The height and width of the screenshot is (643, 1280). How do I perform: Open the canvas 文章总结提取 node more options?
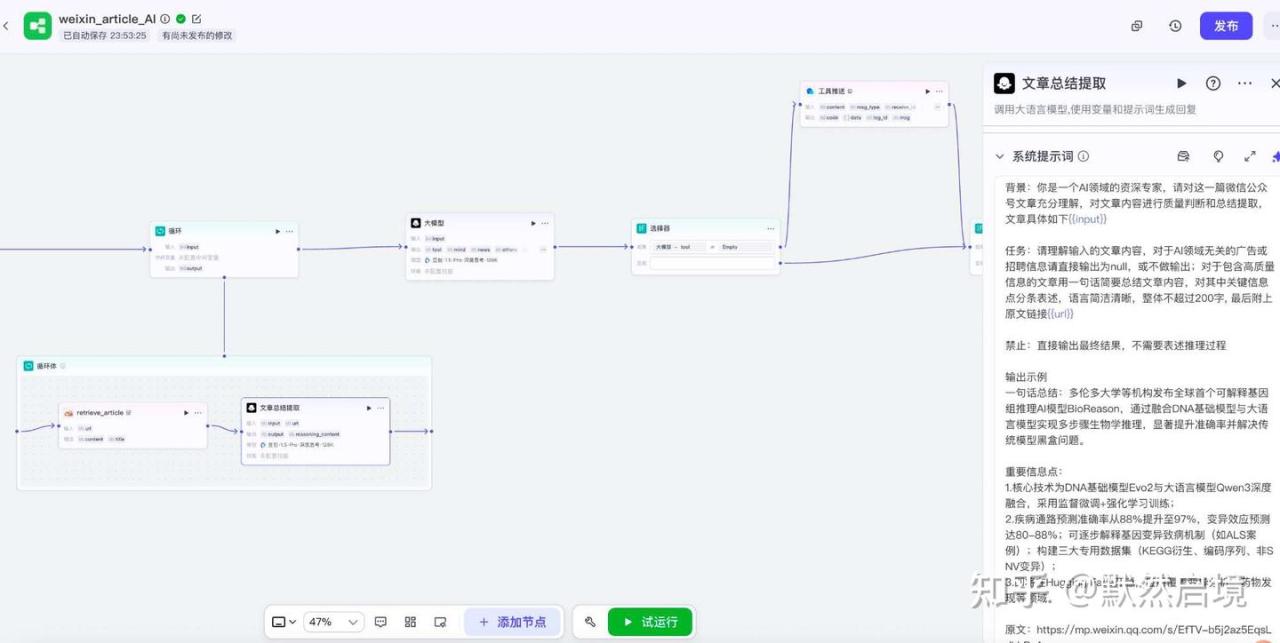[381, 408]
